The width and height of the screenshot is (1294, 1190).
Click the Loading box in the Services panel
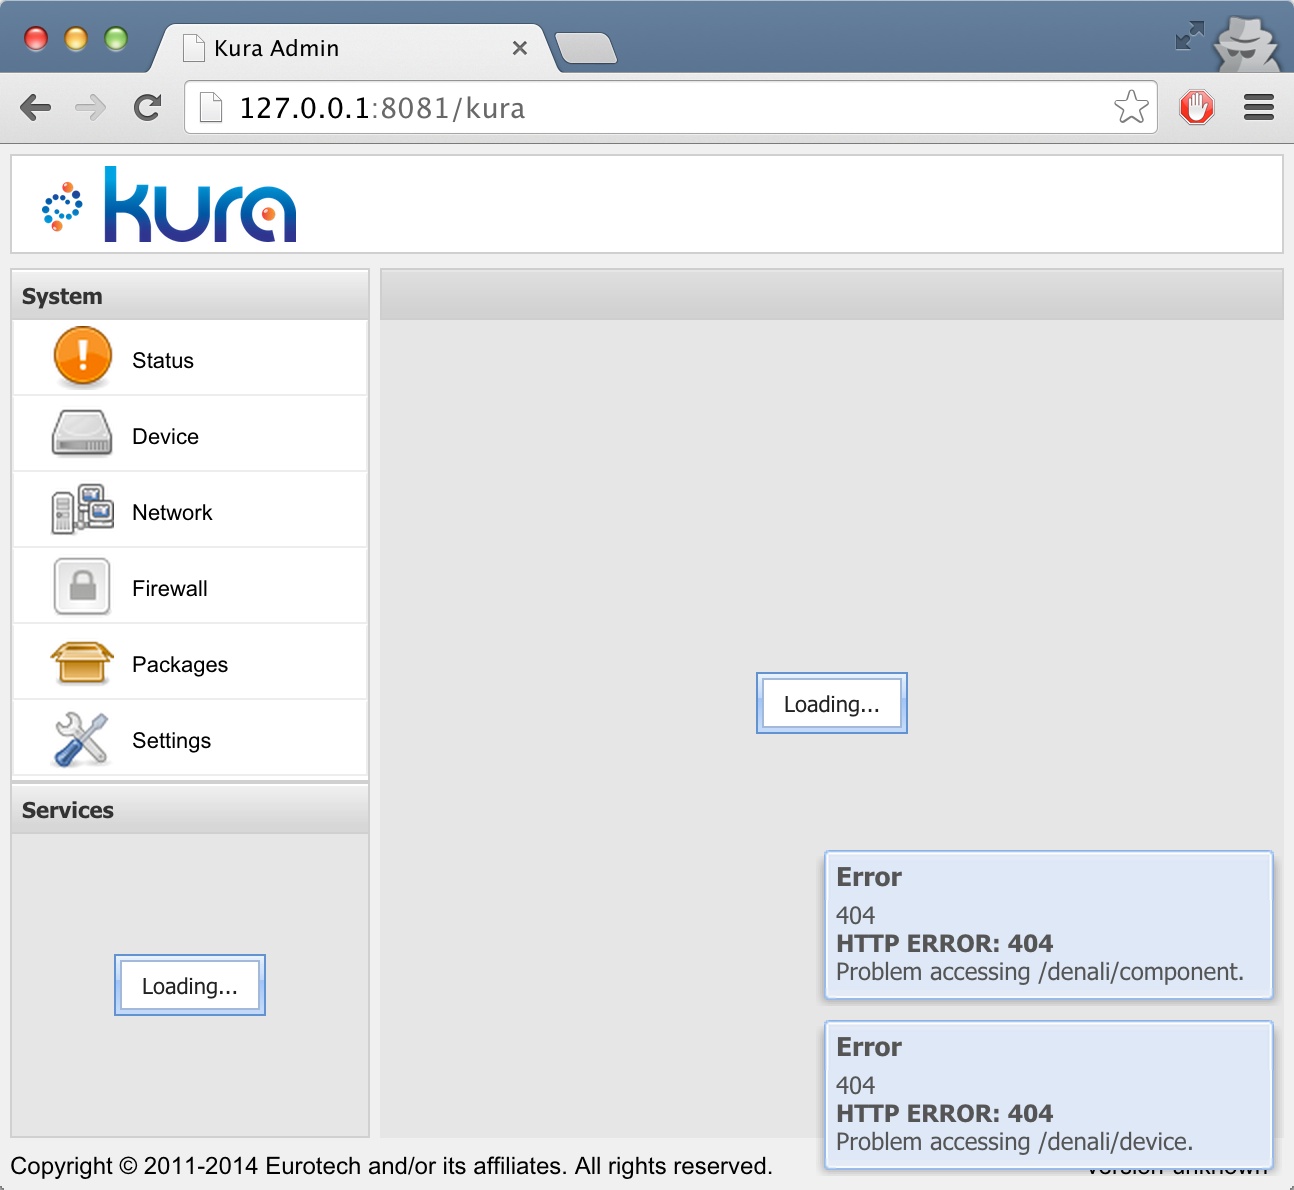point(190,985)
